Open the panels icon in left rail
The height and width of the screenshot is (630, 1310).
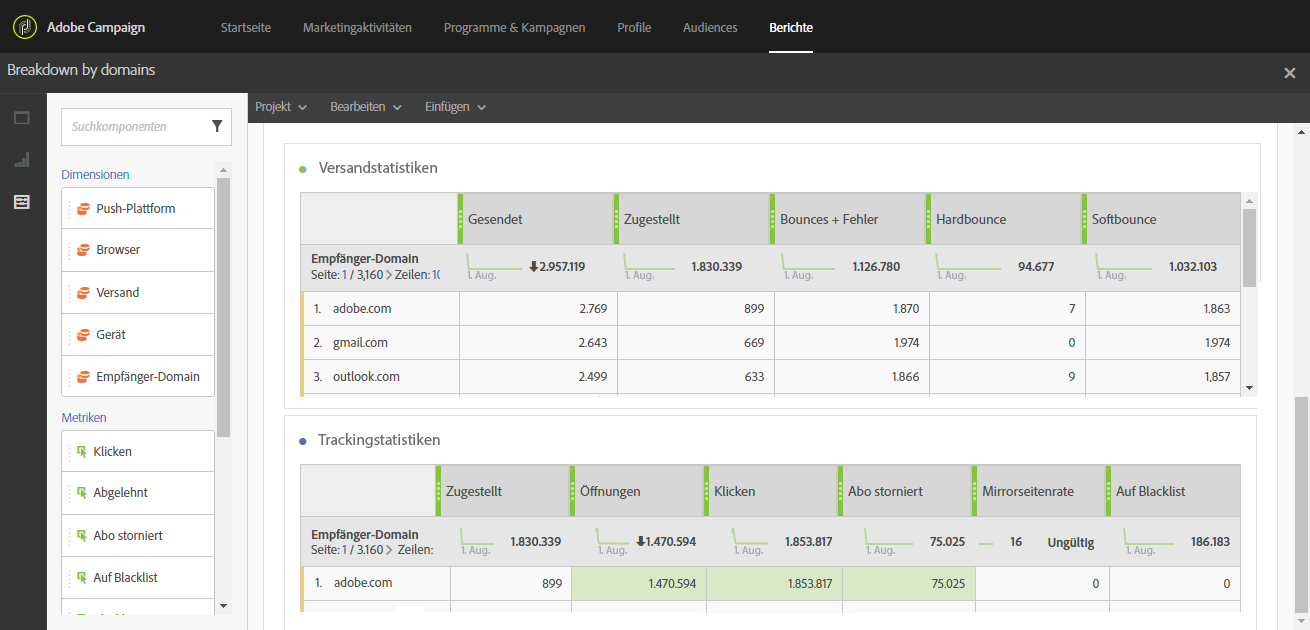pos(22,118)
